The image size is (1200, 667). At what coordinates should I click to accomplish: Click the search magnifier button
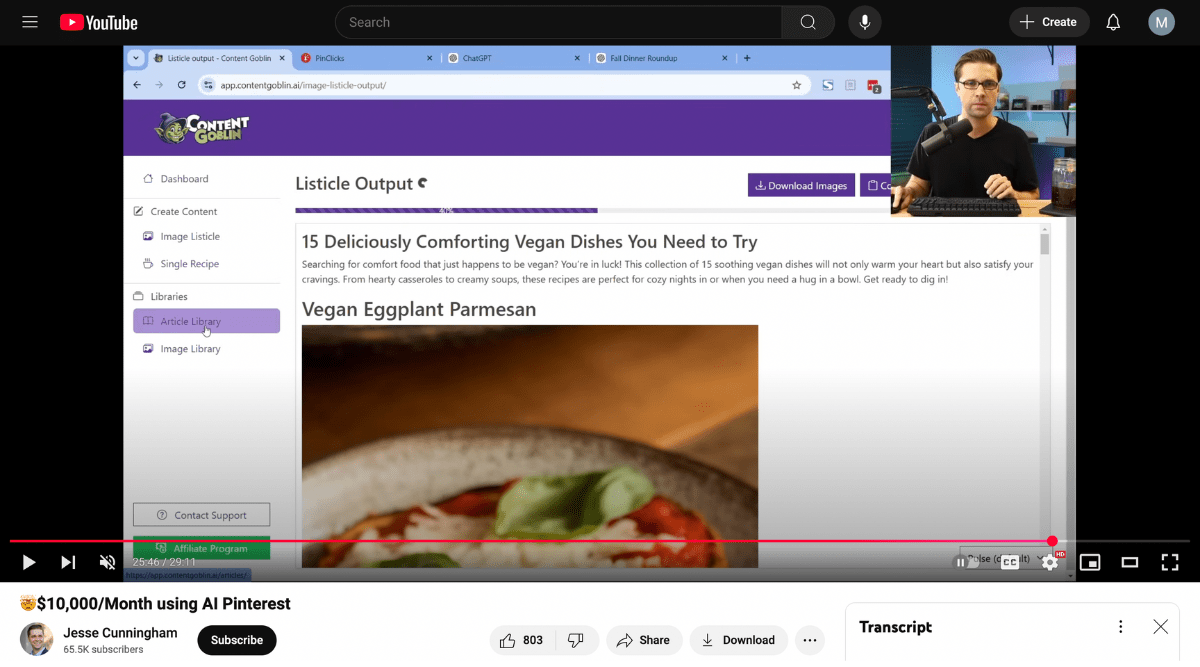[x=808, y=22]
